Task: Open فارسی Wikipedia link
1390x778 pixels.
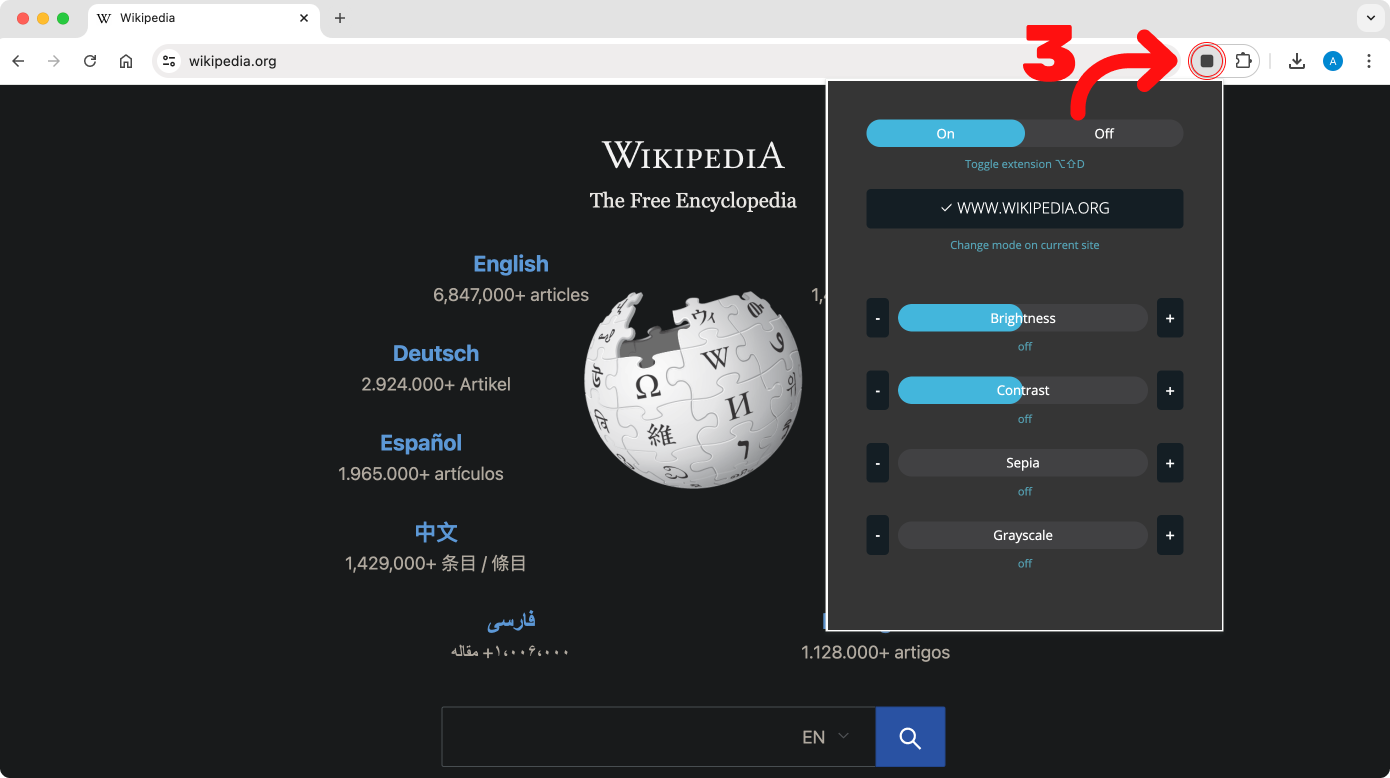Action: pos(511,621)
